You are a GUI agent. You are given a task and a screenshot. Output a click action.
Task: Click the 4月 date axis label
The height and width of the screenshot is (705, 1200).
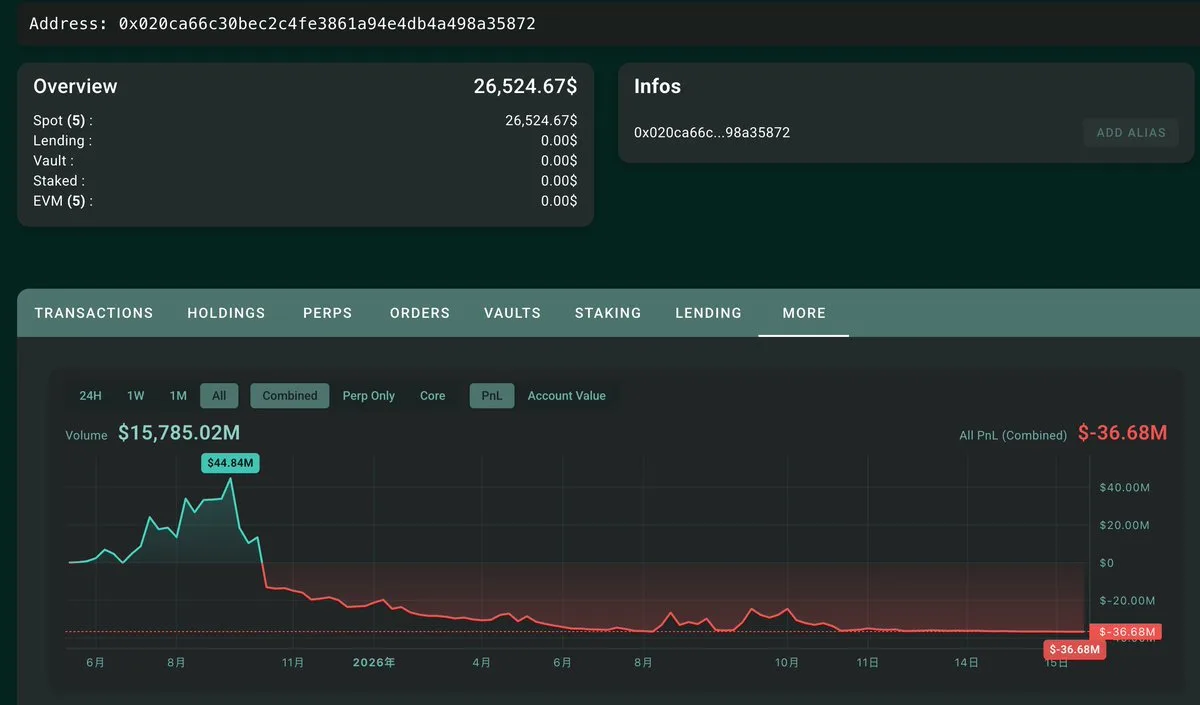tap(482, 662)
